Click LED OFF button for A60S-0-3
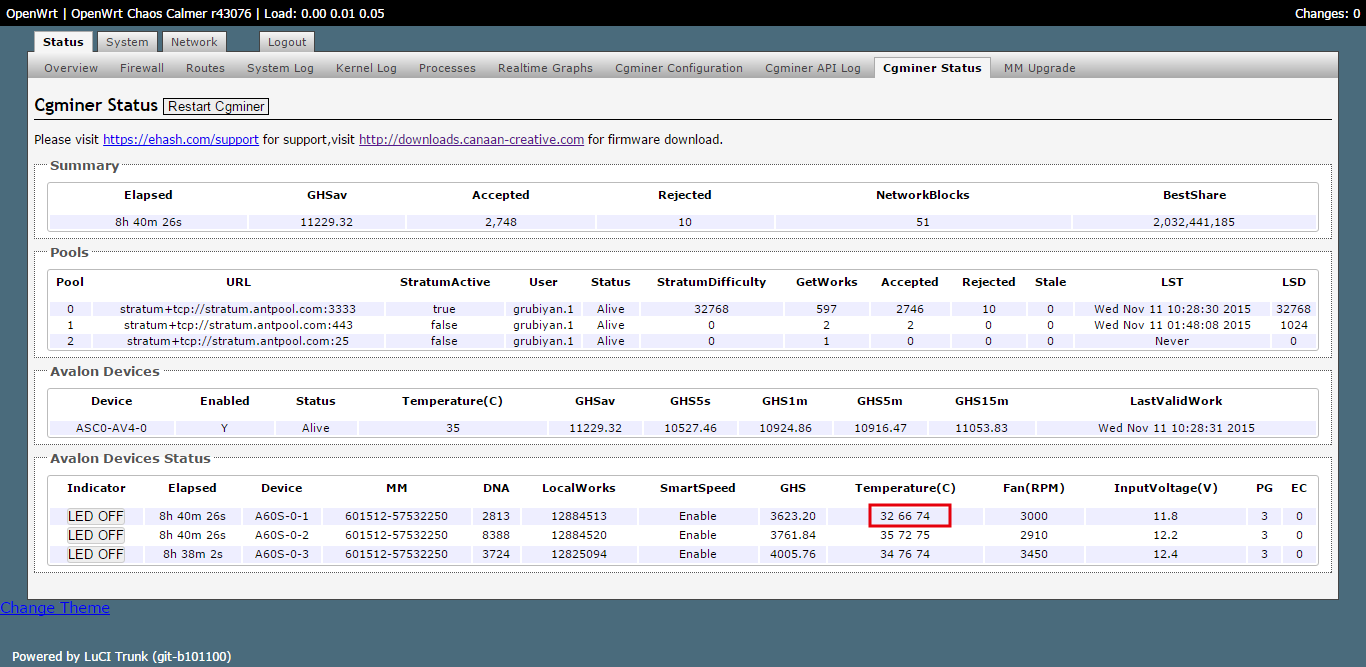The image size is (1366, 667). coord(96,554)
